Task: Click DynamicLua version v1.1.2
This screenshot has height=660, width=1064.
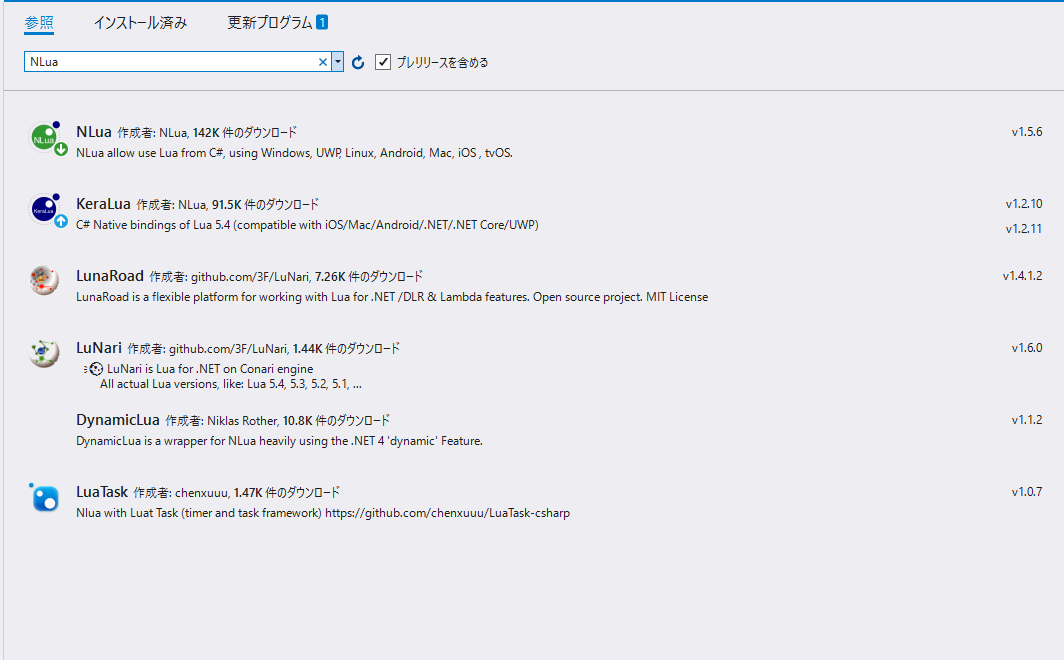Action: 1027,419
